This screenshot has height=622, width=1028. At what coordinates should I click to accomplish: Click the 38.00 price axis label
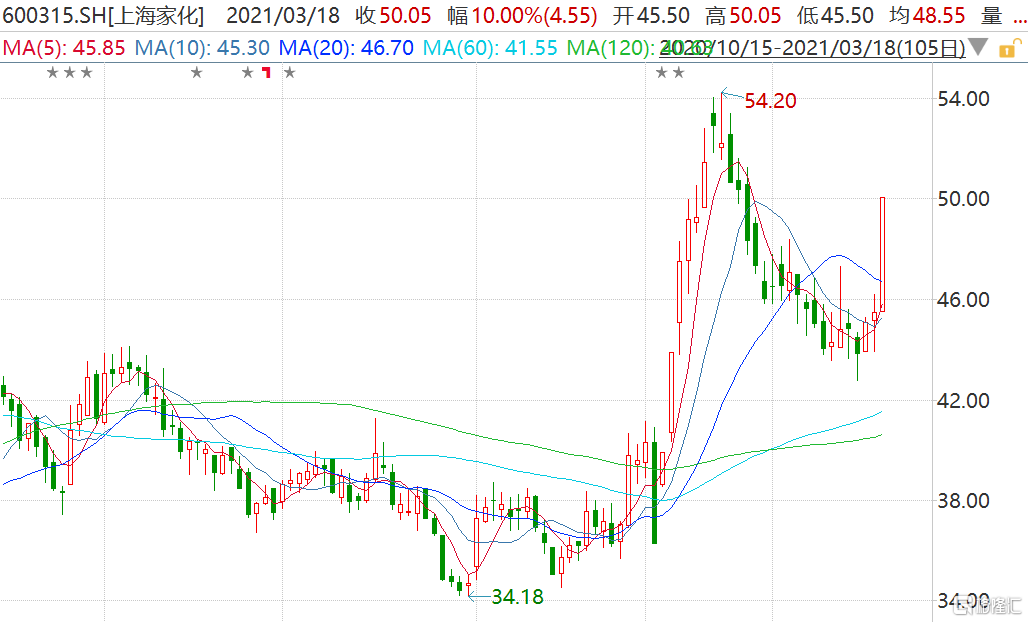(963, 501)
